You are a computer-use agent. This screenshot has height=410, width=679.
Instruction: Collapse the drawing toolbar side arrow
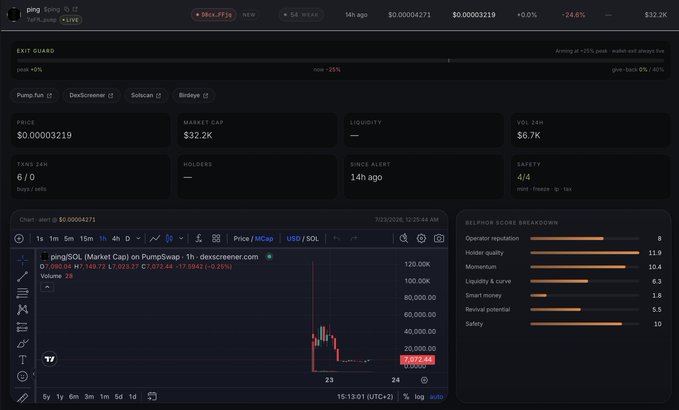[34, 374]
